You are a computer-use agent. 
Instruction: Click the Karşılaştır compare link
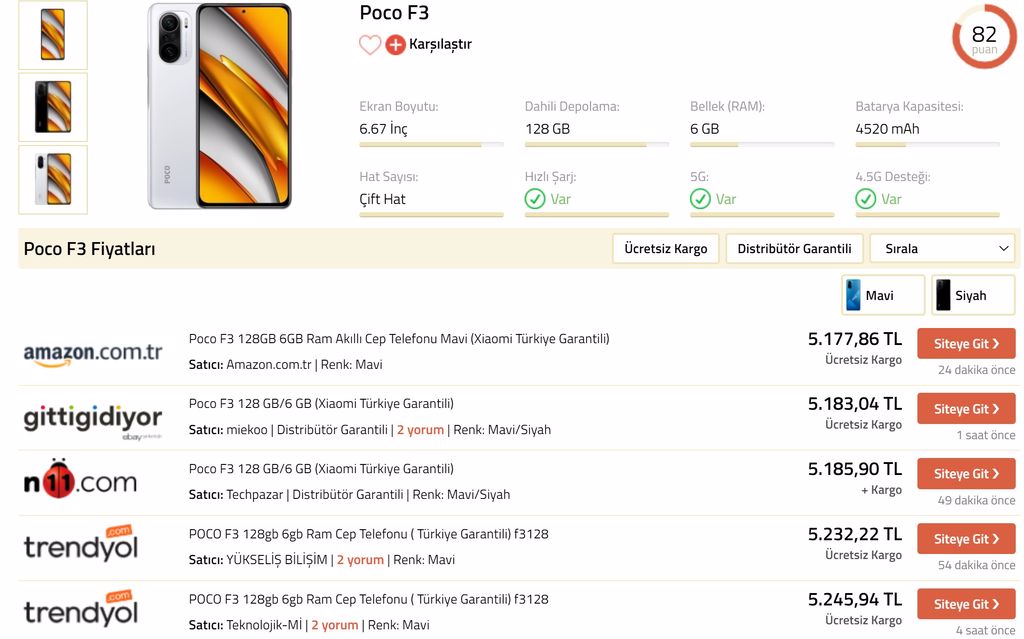[x=440, y=44]
